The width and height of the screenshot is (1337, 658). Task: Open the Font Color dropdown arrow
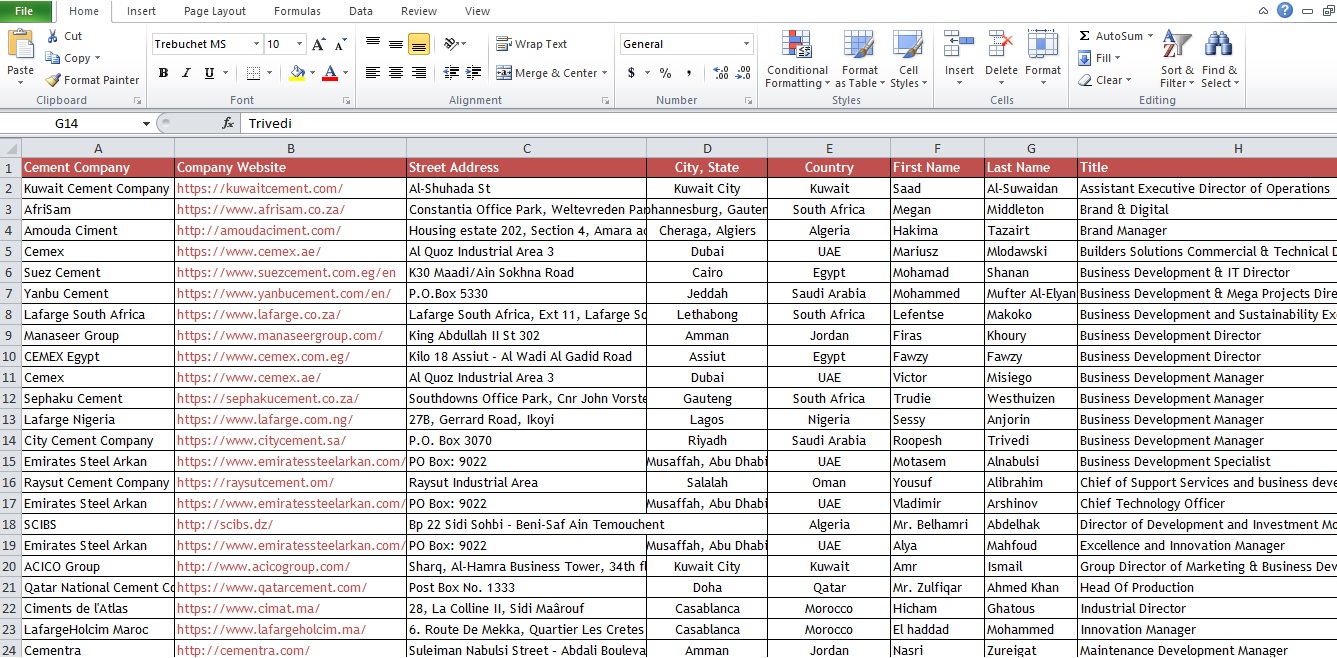click(345, 73)
